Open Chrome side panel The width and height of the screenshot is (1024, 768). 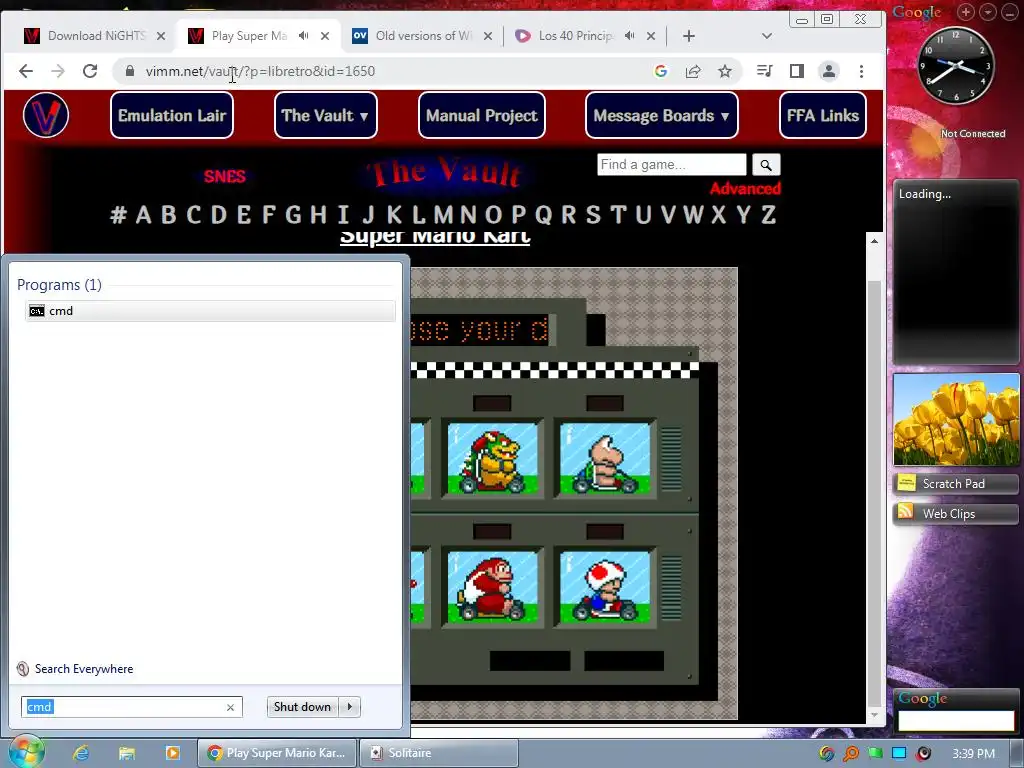797,71
